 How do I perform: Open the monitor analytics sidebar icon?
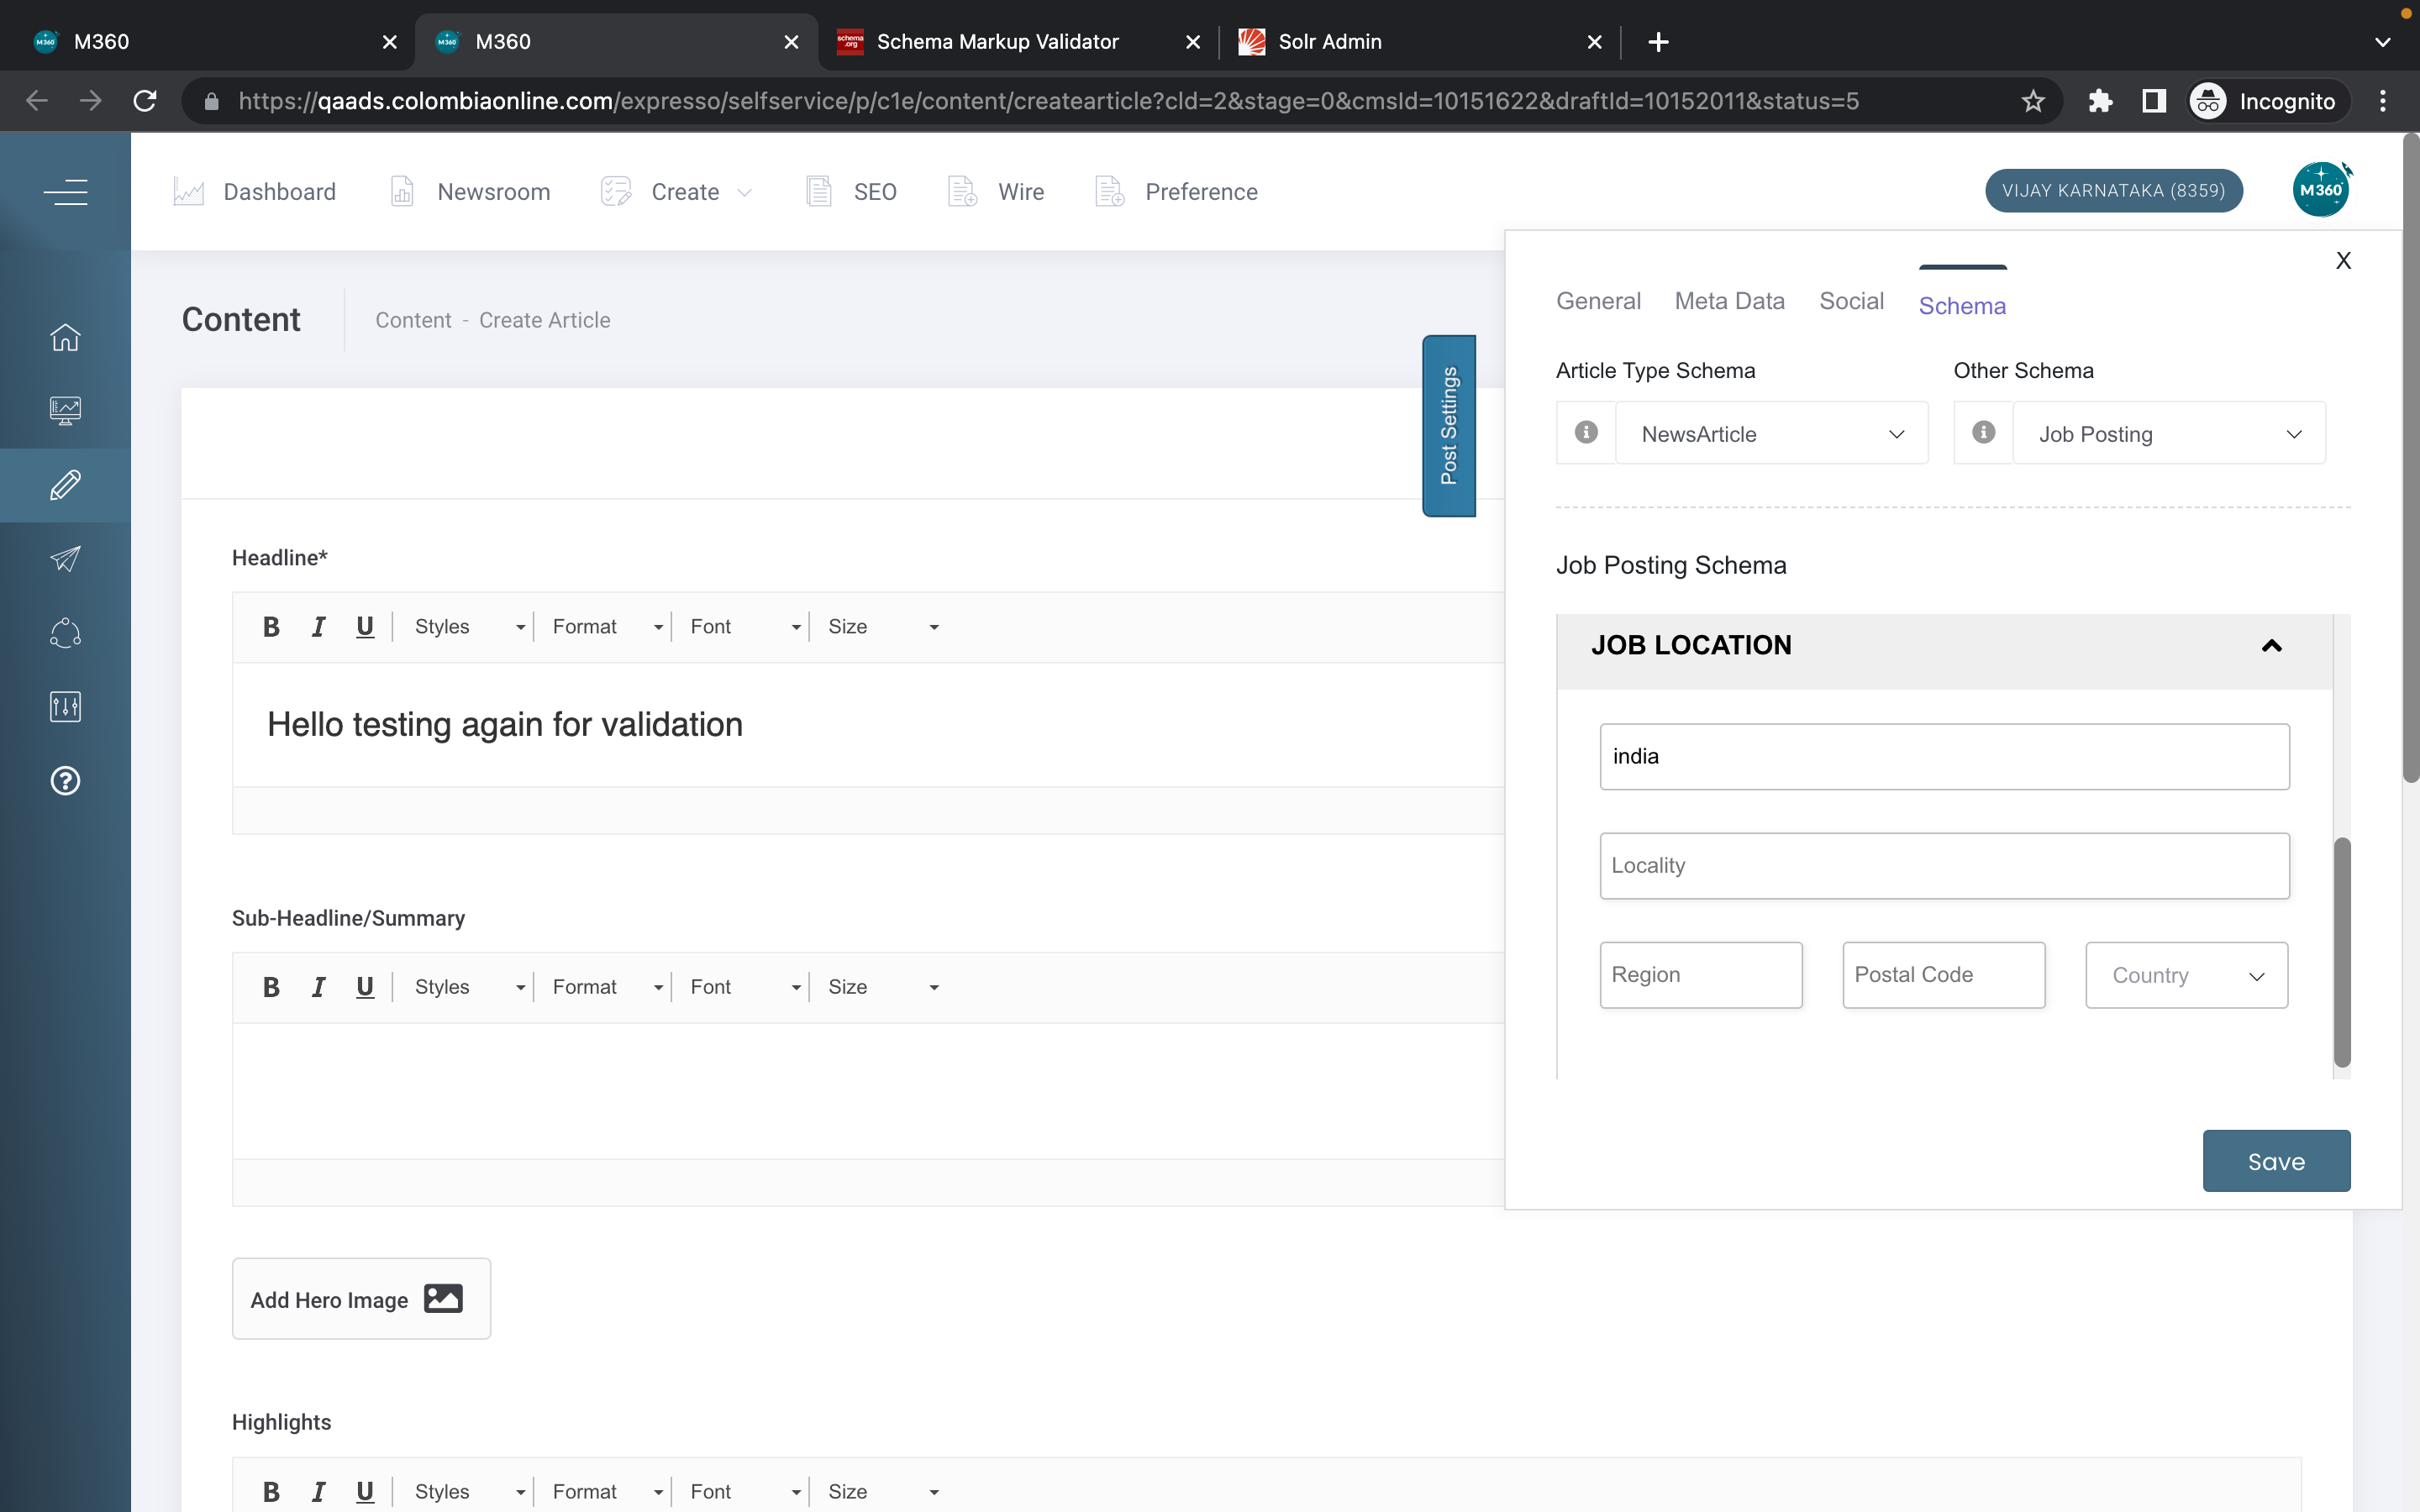tap(65, 411)
